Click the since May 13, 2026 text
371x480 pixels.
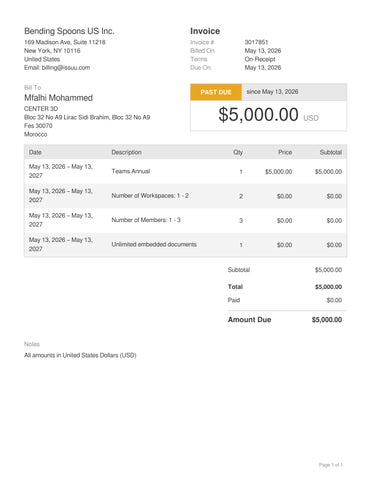click(272, 92)
